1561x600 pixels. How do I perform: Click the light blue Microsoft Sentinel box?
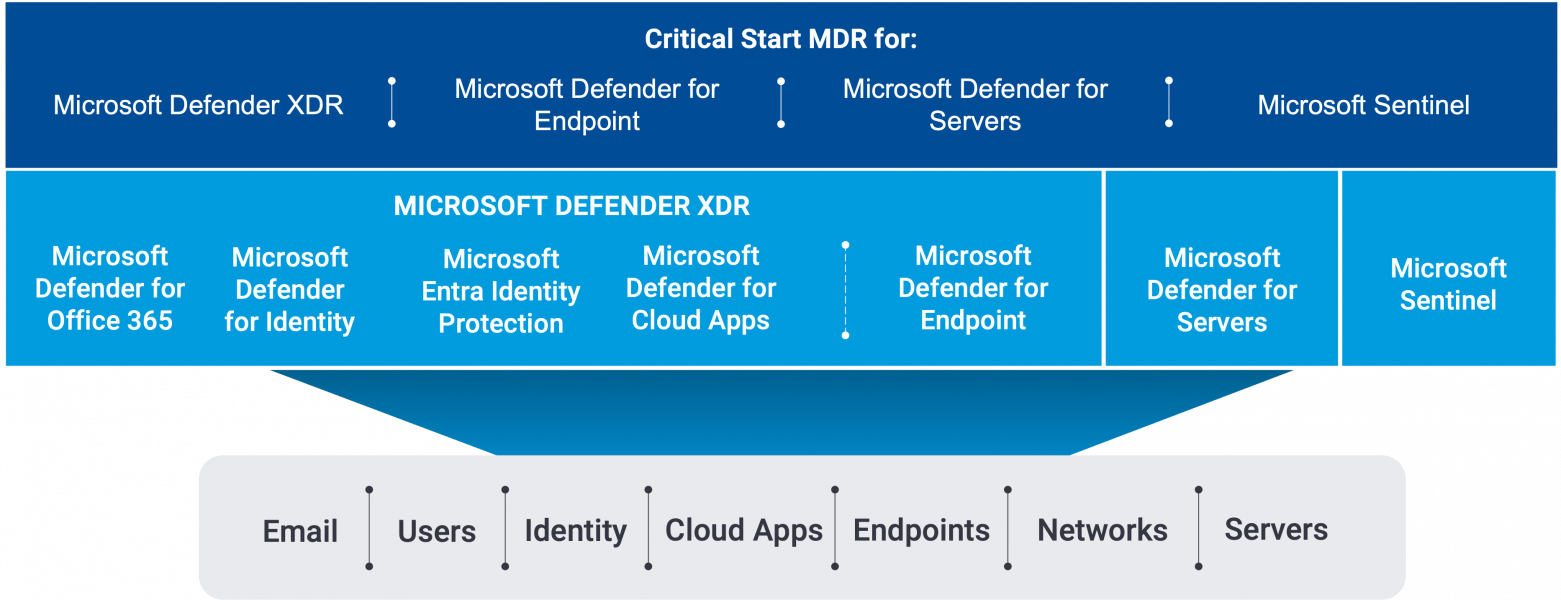[1448, 284]
